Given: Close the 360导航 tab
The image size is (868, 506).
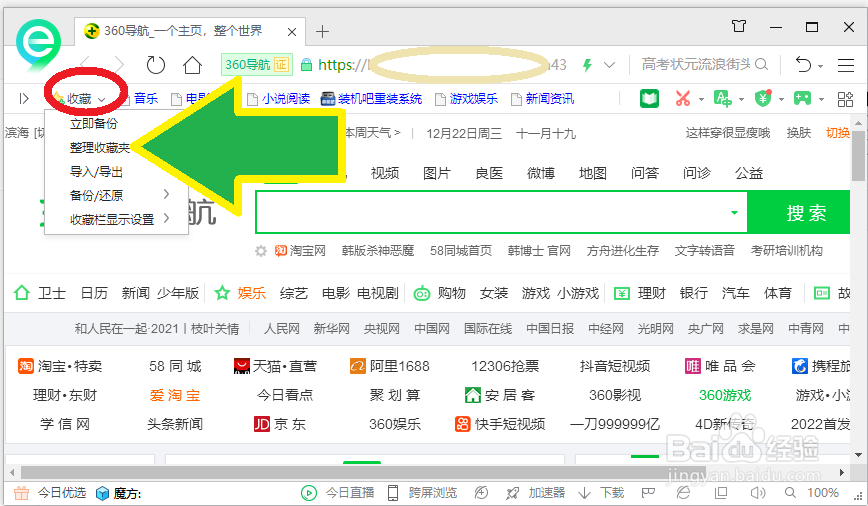Looking at the screenshot, I should (292, 32).
